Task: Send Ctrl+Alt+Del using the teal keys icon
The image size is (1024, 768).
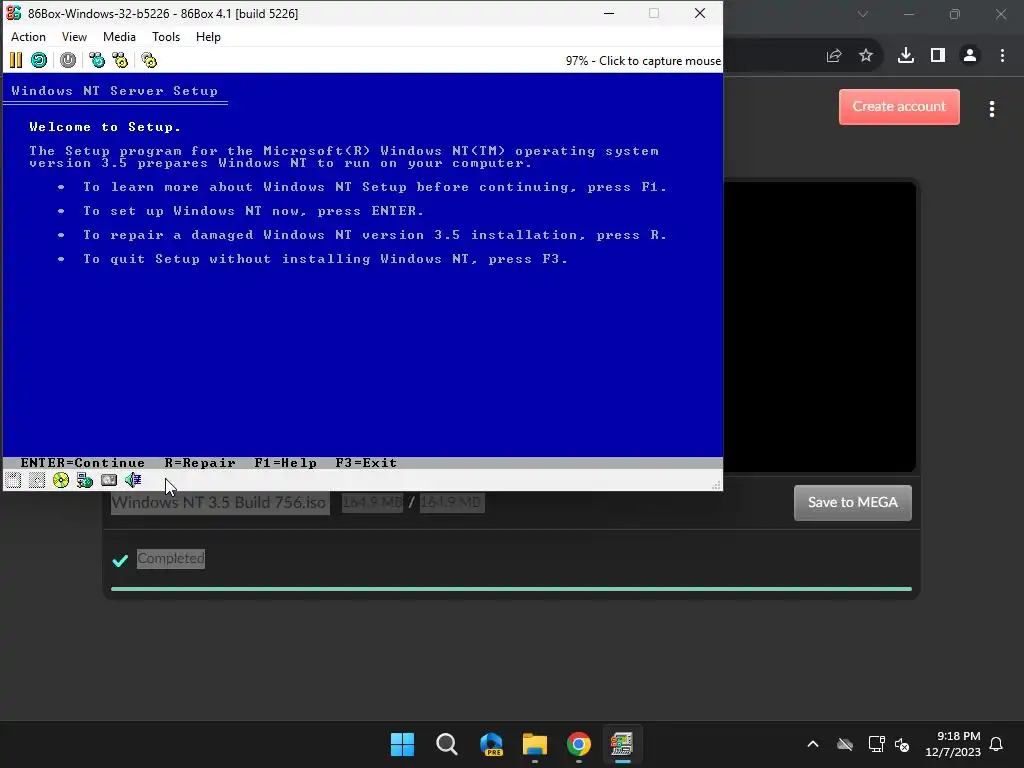Action: (x=97, y=61)
